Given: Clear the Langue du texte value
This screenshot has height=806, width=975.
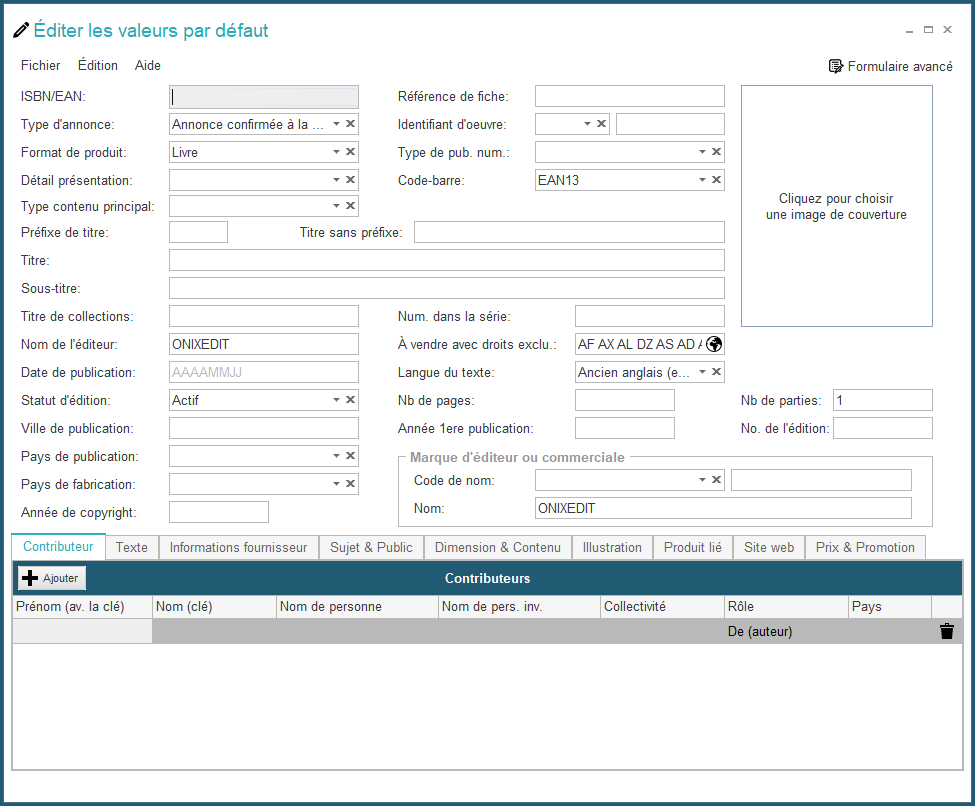Looking at the screenshot, I should (x=716, y=372).
